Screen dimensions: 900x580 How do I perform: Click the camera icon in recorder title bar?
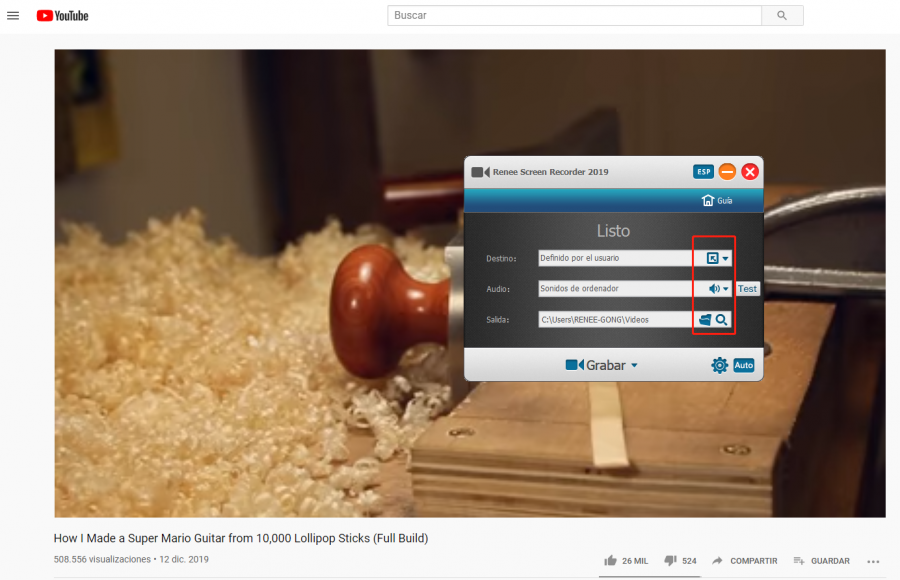tap(480, 172)
